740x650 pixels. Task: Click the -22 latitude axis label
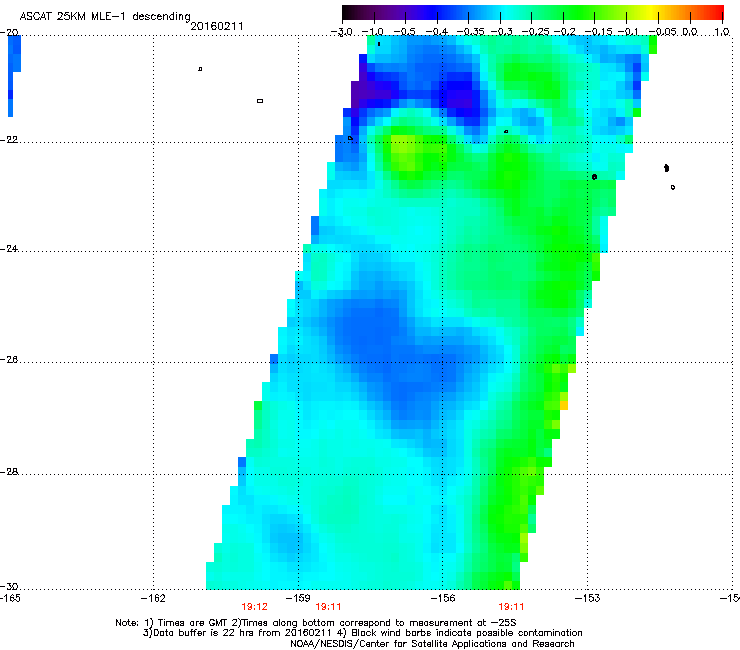coord(9,140)
